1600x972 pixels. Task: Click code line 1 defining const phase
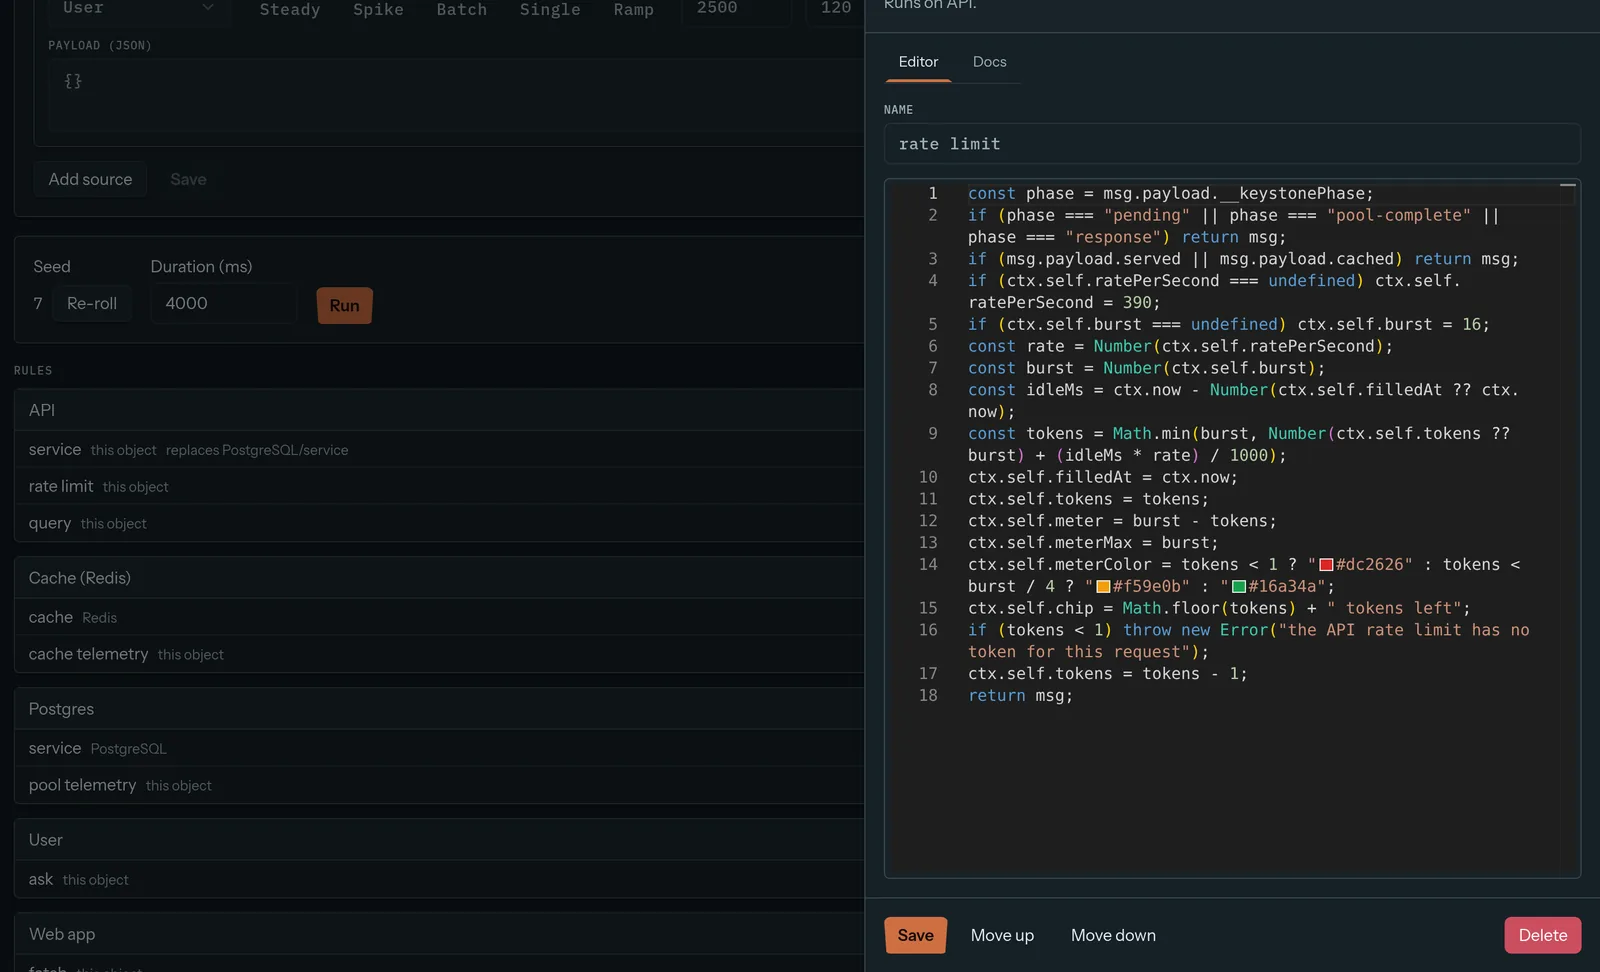pos(1171,193)
